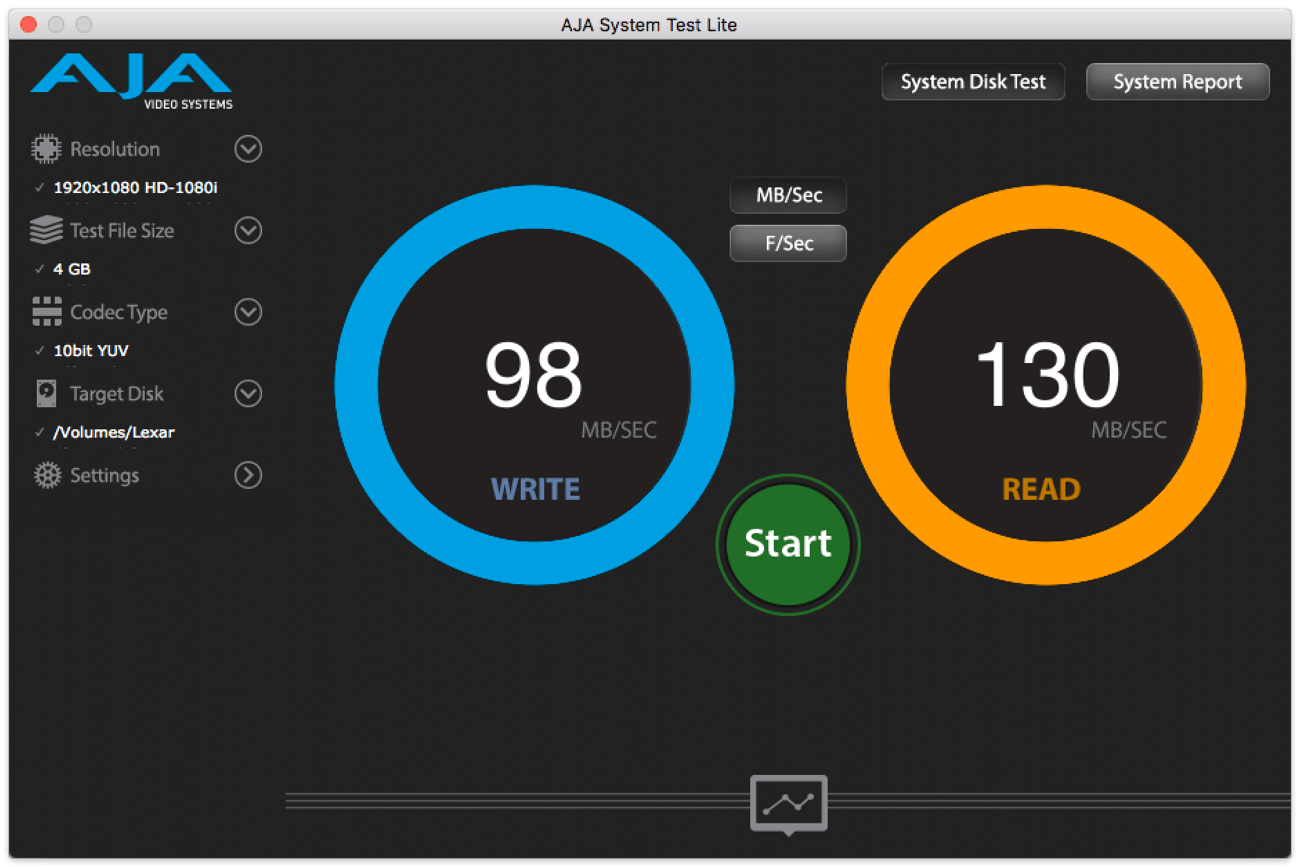Click the AJA Video Systems logo
This screenshot has height=867, width=1300.
pyautogui.click(x=132, y=82)
